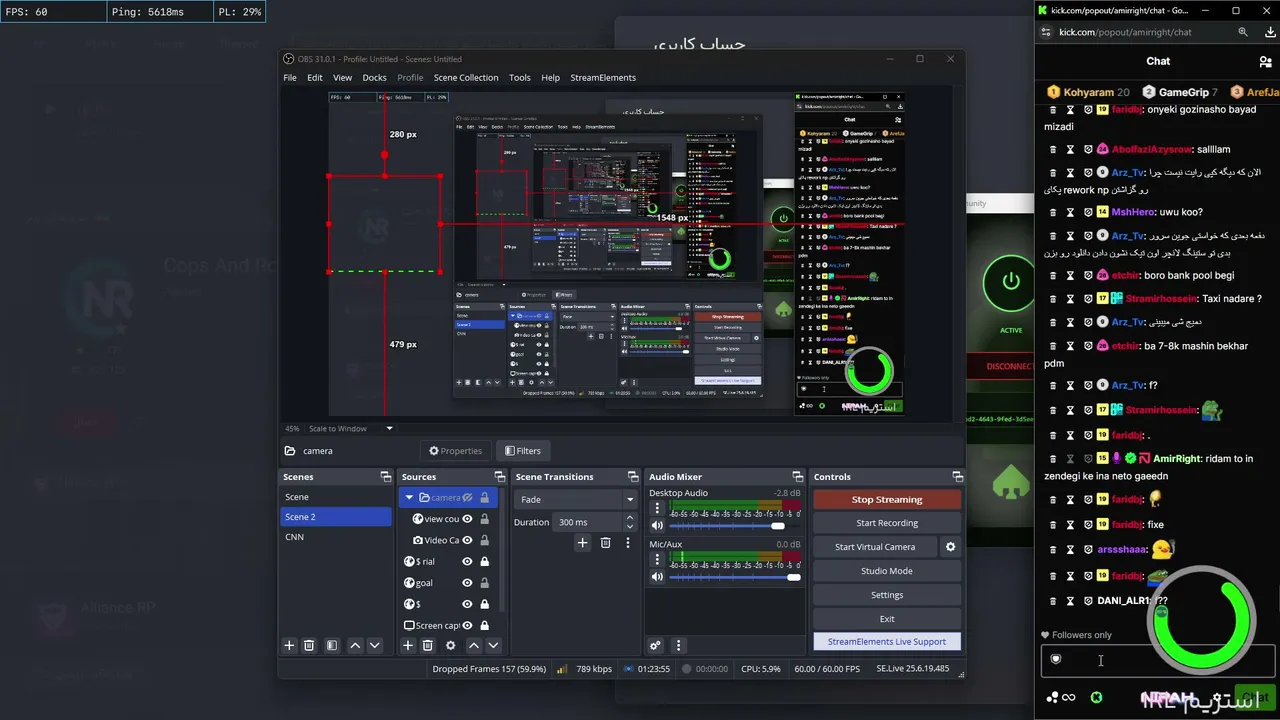The image size is (1280, 720).
Task: Undock the Audio Mixer panel
Action: (x=797, y=477)
